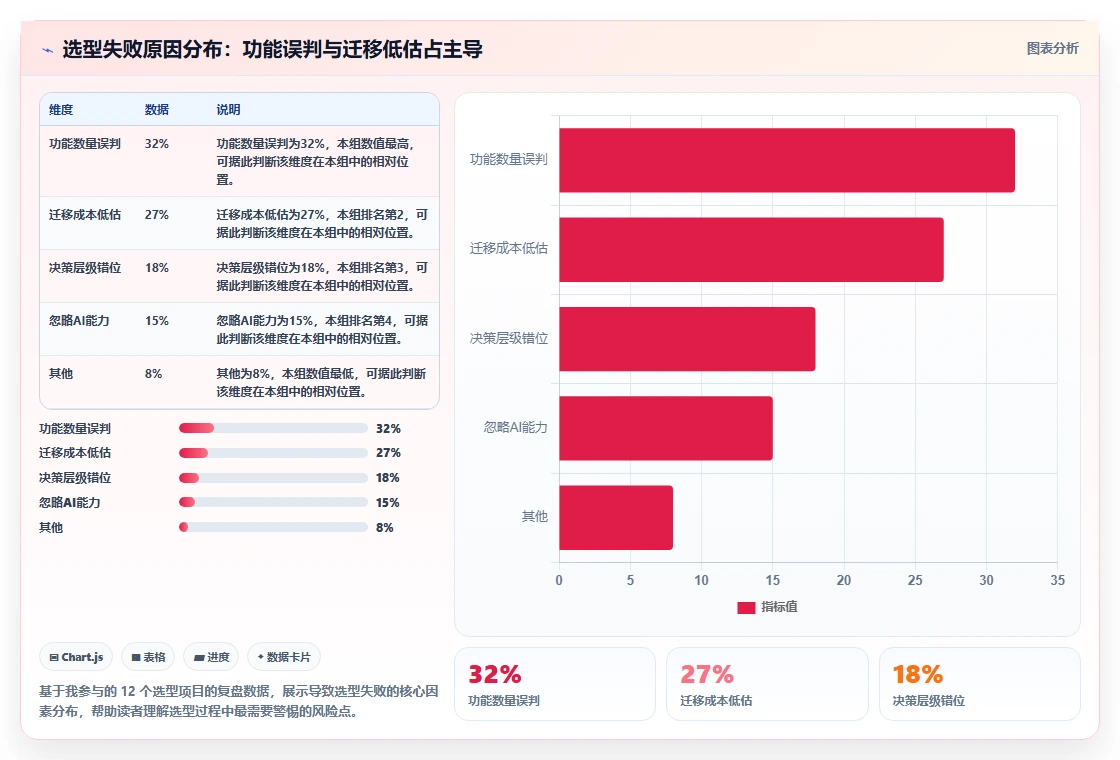
Task: Click the Chart.js tag
Action: click(76, 657)
